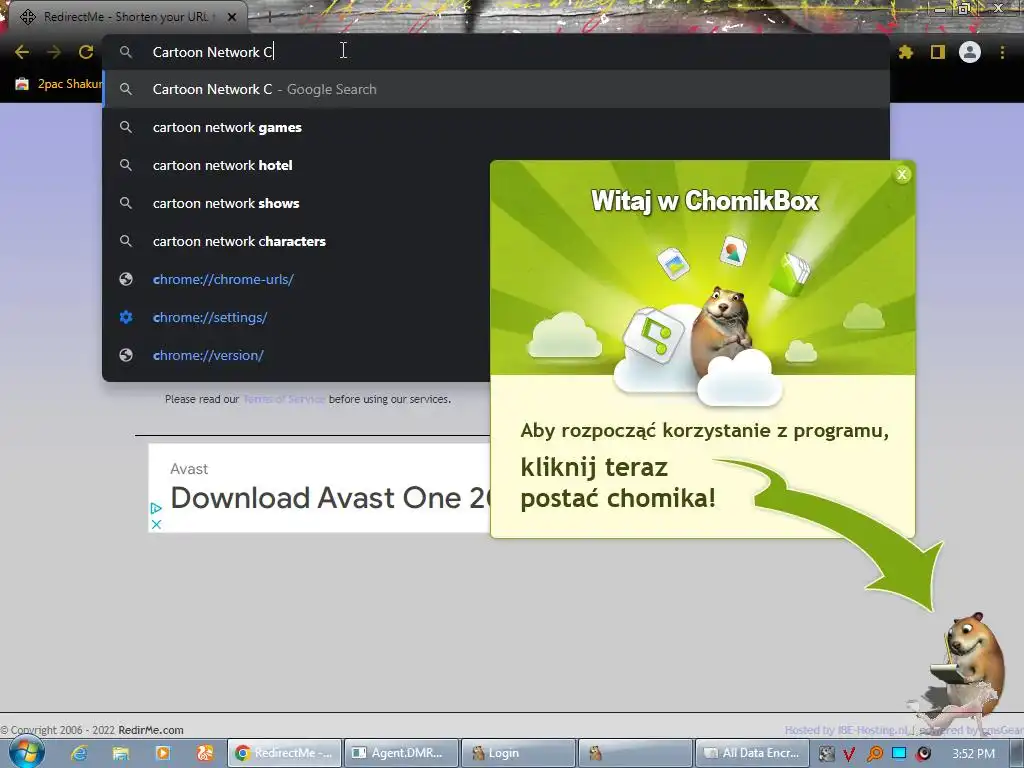The height and width of the screenshot is (768, 1024).
Task: Click the 2pac Shakur bookmark
Action: point(59,84)
